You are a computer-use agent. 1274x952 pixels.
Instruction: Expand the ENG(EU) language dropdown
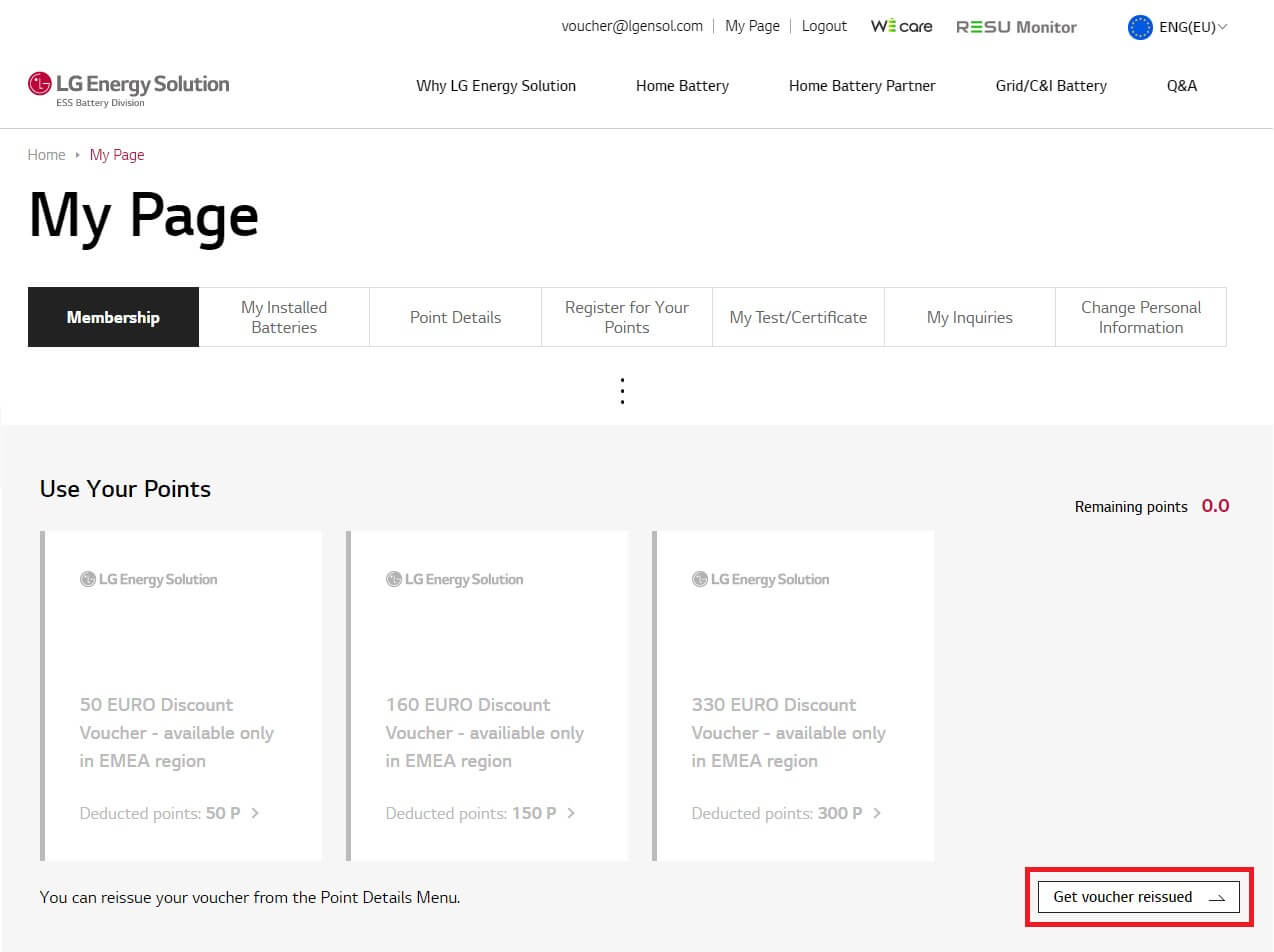click(1193, 28)
